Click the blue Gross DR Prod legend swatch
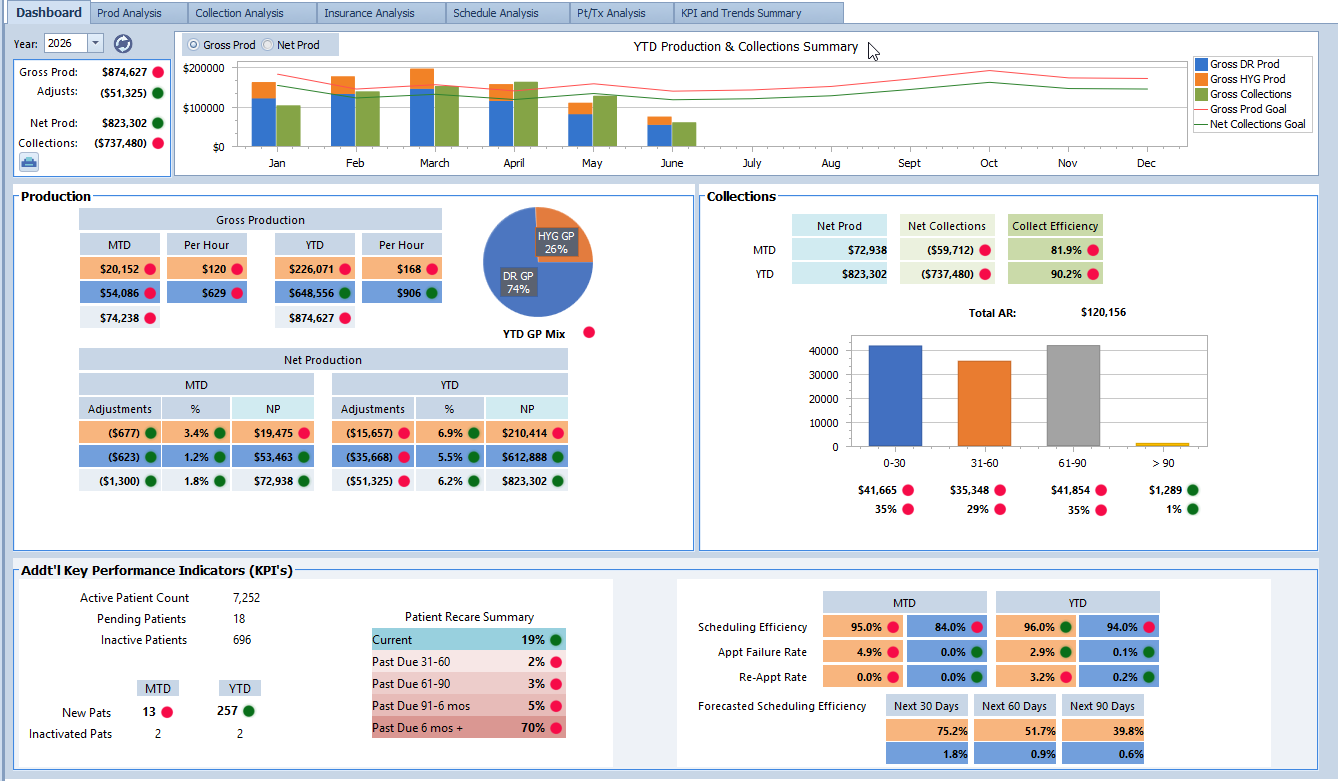This screenshot has height=781, width=1338. coord(1201,64)
